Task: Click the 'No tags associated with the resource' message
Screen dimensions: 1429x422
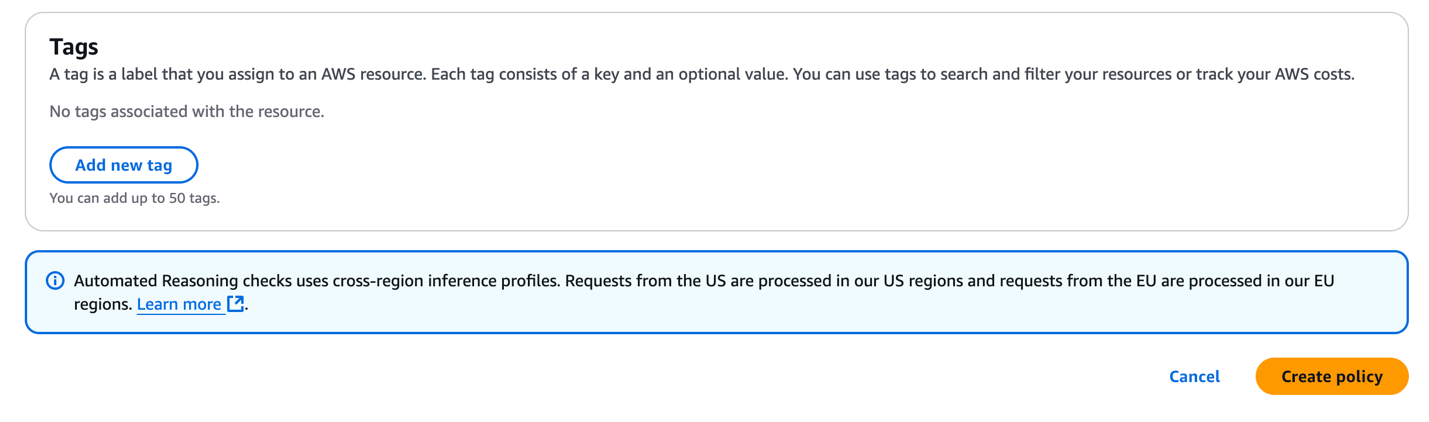Action: [x=187, y=112]
